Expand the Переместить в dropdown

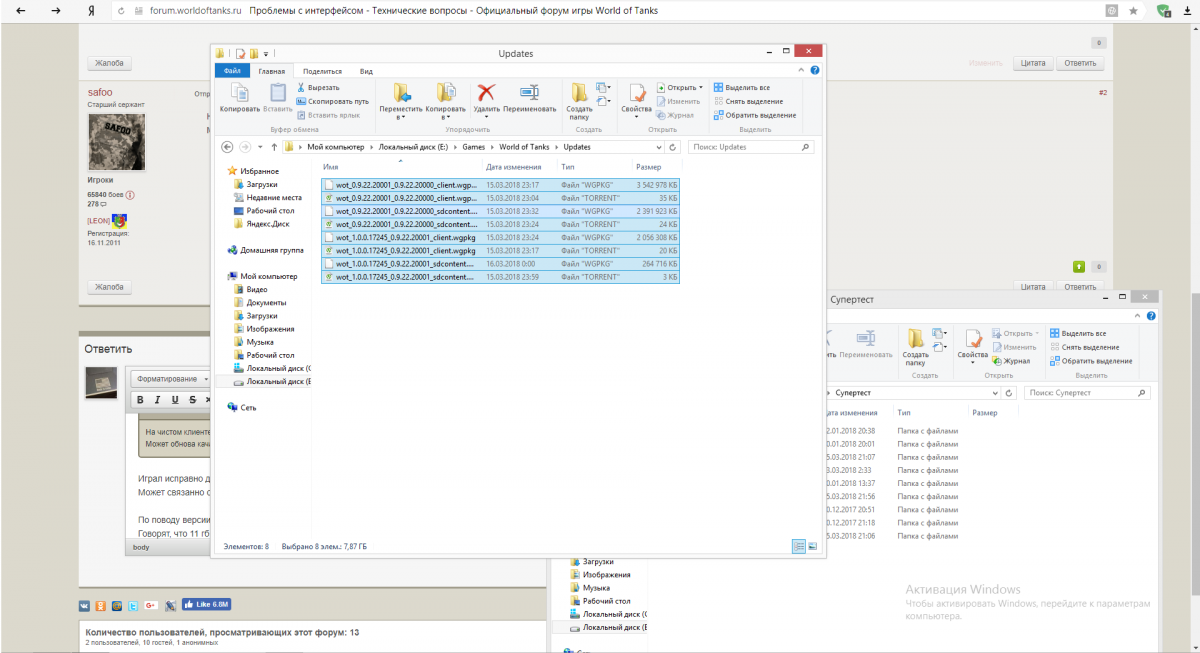click(x=401, y=117)
